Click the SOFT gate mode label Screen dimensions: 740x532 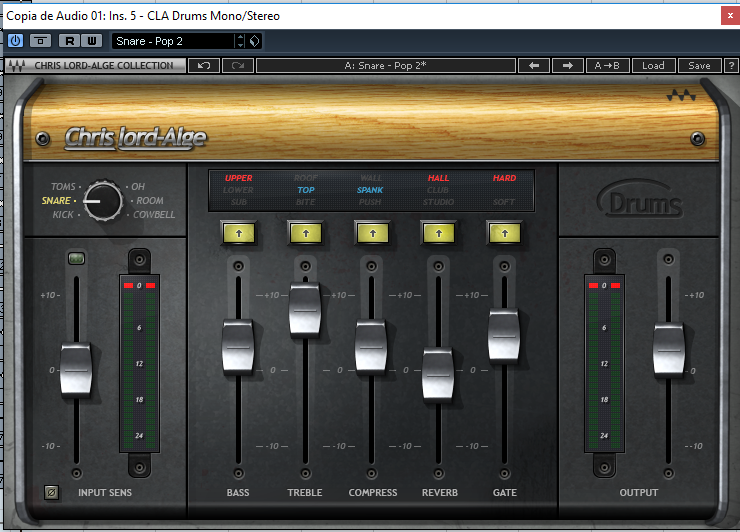click(x=504, y=202)
